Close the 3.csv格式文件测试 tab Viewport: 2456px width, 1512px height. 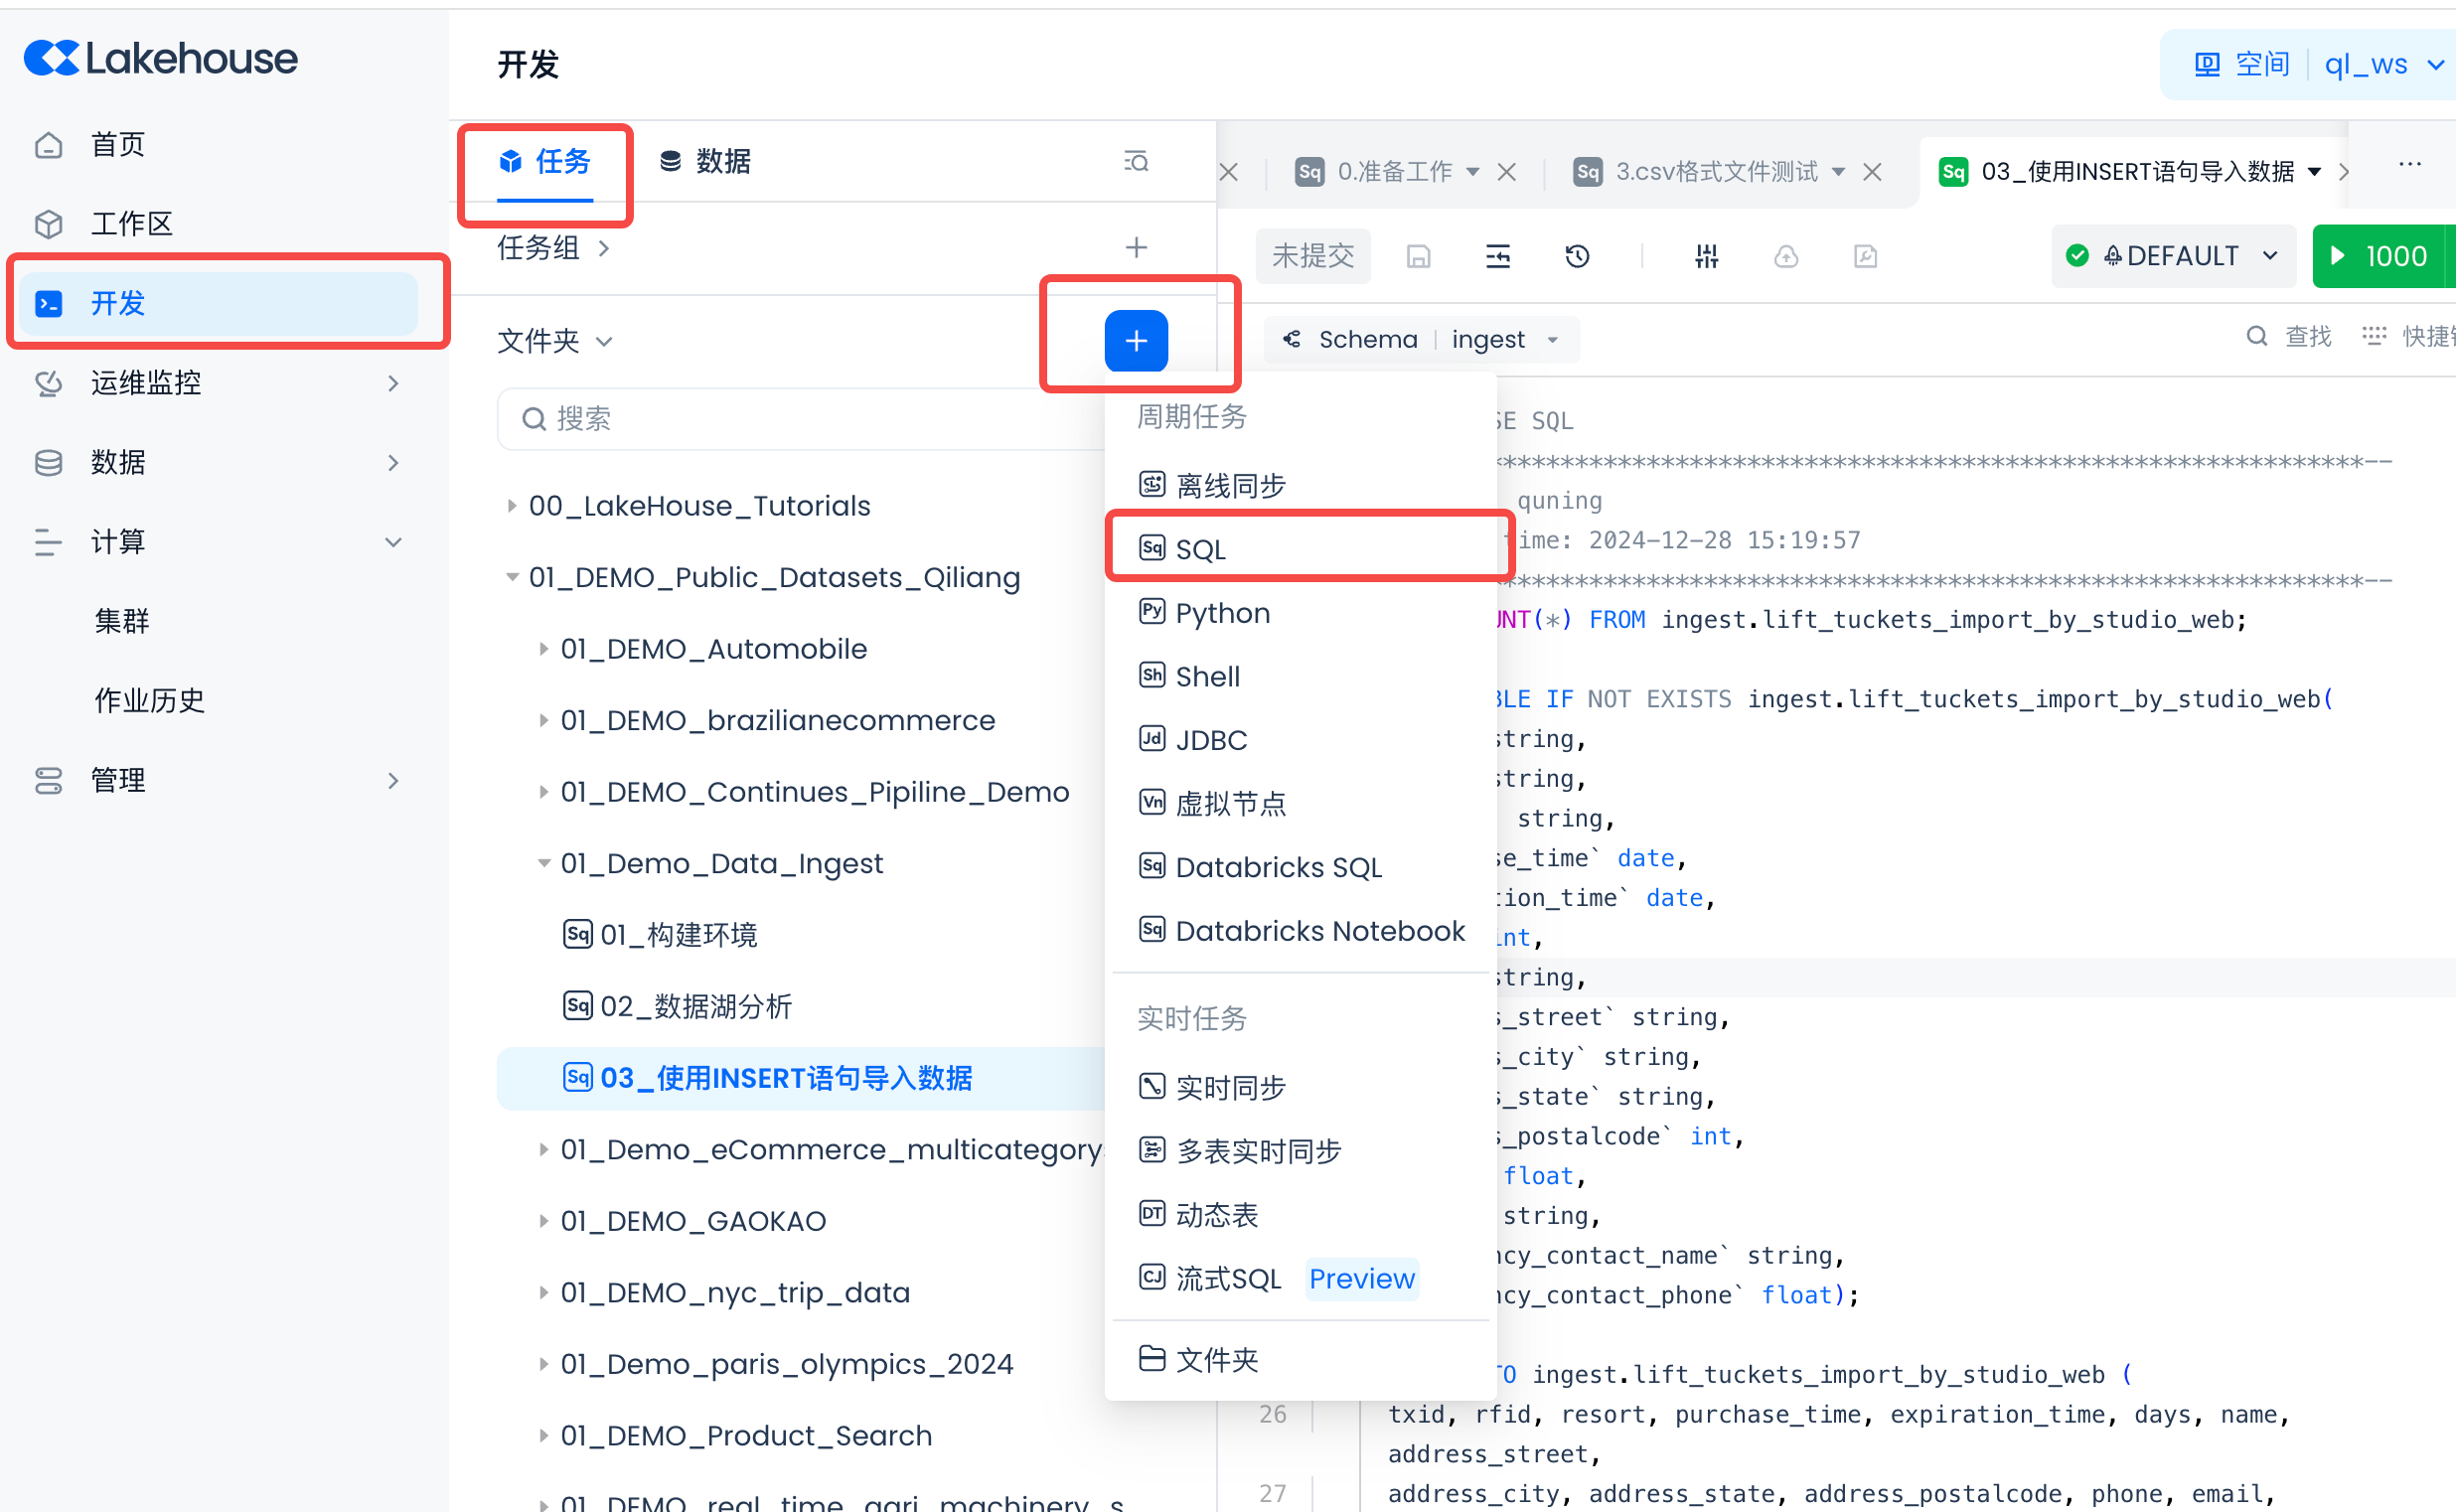point(1872,172)
